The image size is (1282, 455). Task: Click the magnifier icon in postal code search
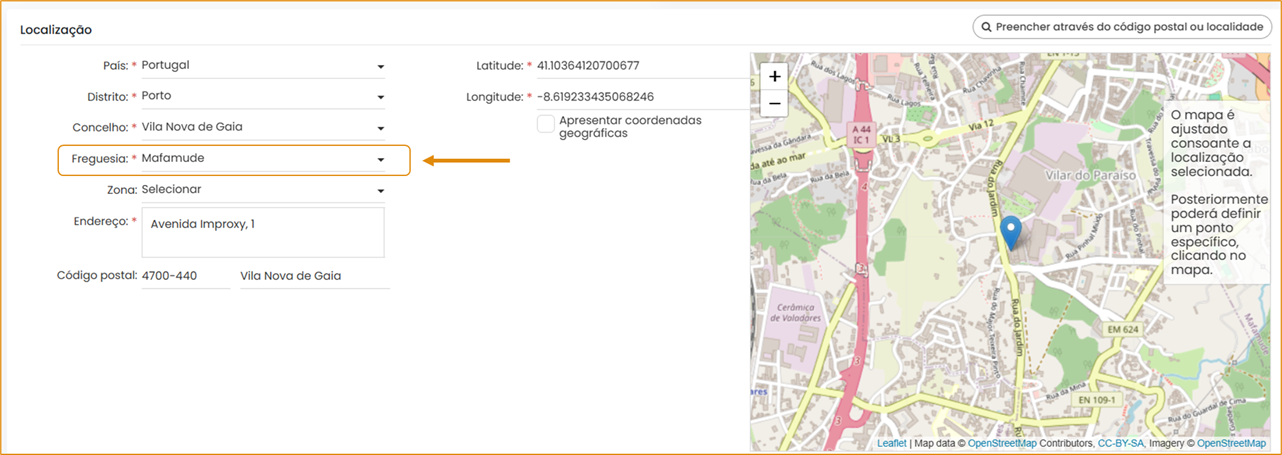tap(986, 27)
